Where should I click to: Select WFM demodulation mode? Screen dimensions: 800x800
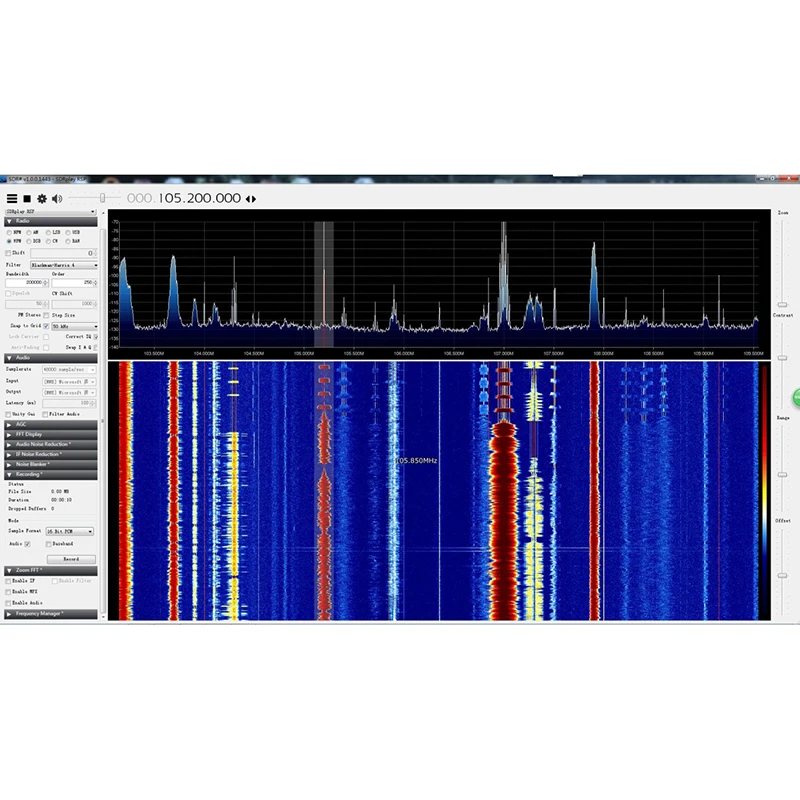[x=9, y=241]
